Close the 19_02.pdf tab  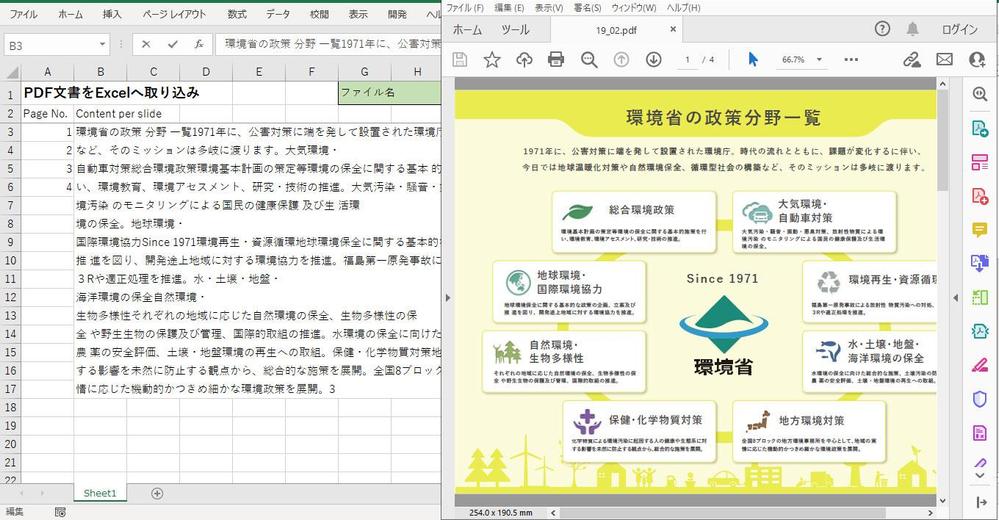click(673, 29)
